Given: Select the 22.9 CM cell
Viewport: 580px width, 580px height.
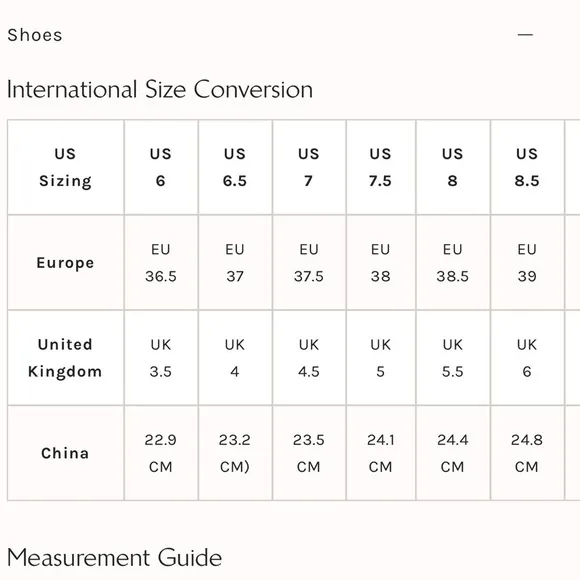Looking at the screenshot, I should click(161, 453).
